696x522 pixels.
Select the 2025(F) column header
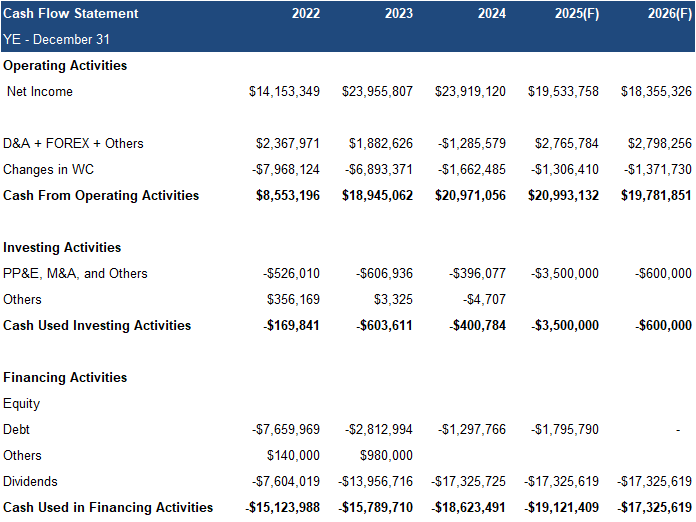tap(576, 14)
